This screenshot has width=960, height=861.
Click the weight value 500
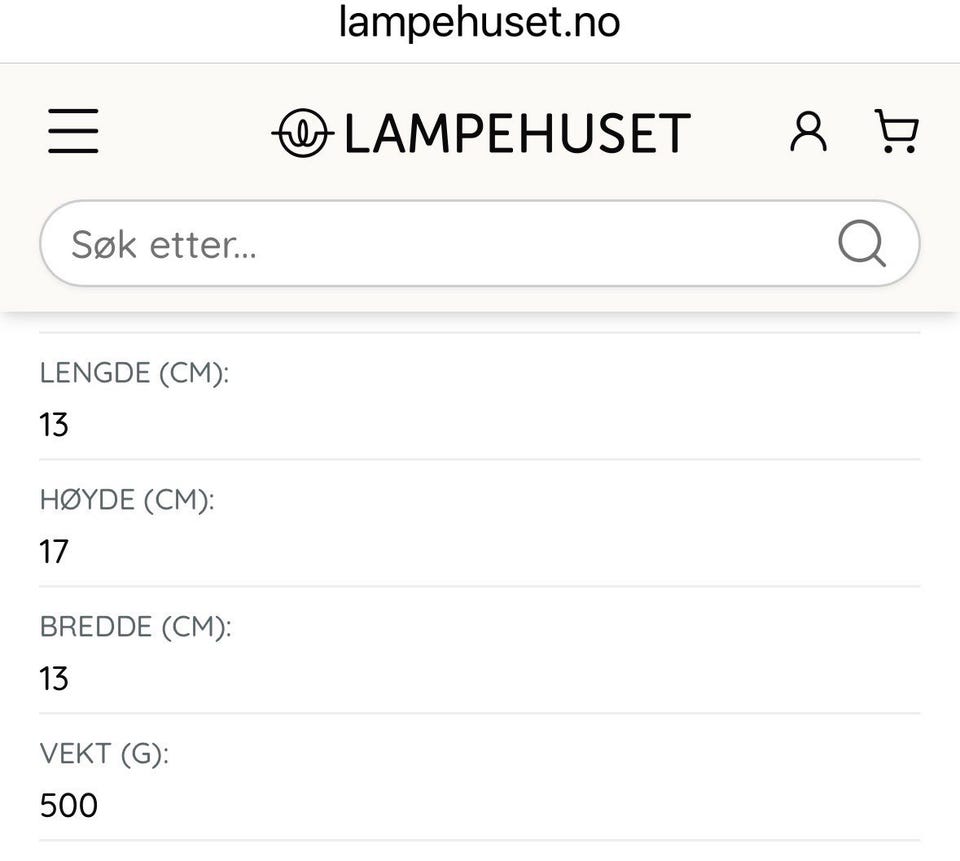point(69,805)
